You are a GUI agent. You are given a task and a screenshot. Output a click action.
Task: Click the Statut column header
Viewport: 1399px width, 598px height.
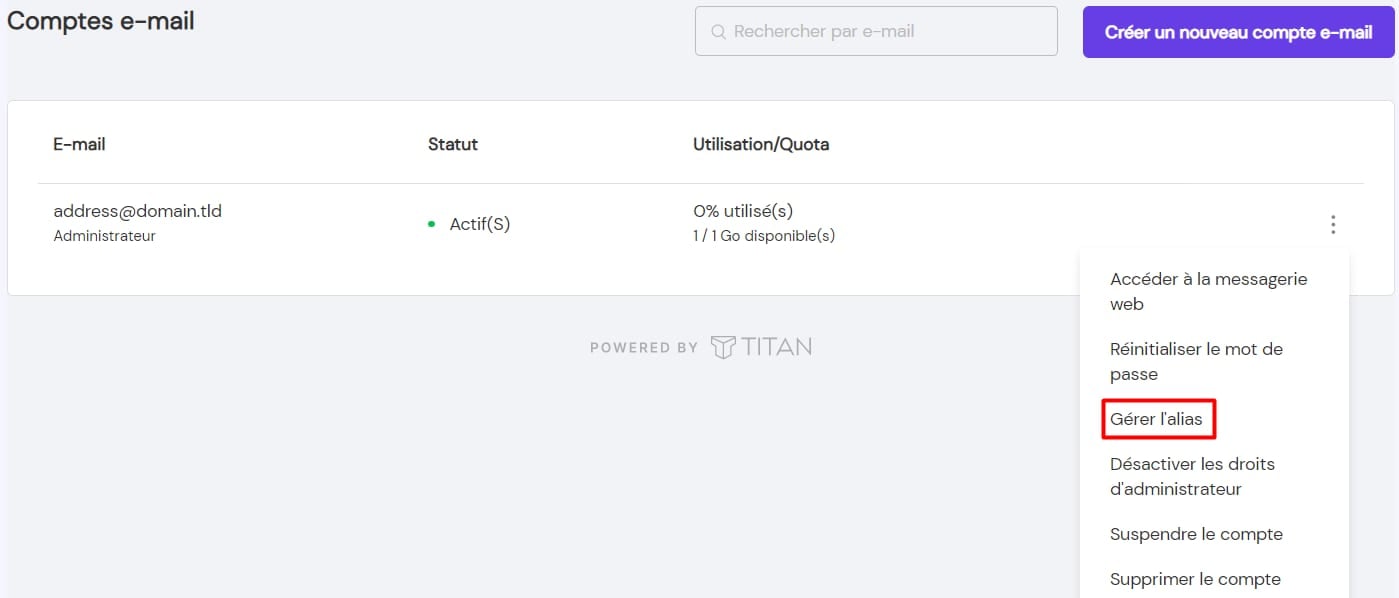pyautogui.click(x=453, y=144)
